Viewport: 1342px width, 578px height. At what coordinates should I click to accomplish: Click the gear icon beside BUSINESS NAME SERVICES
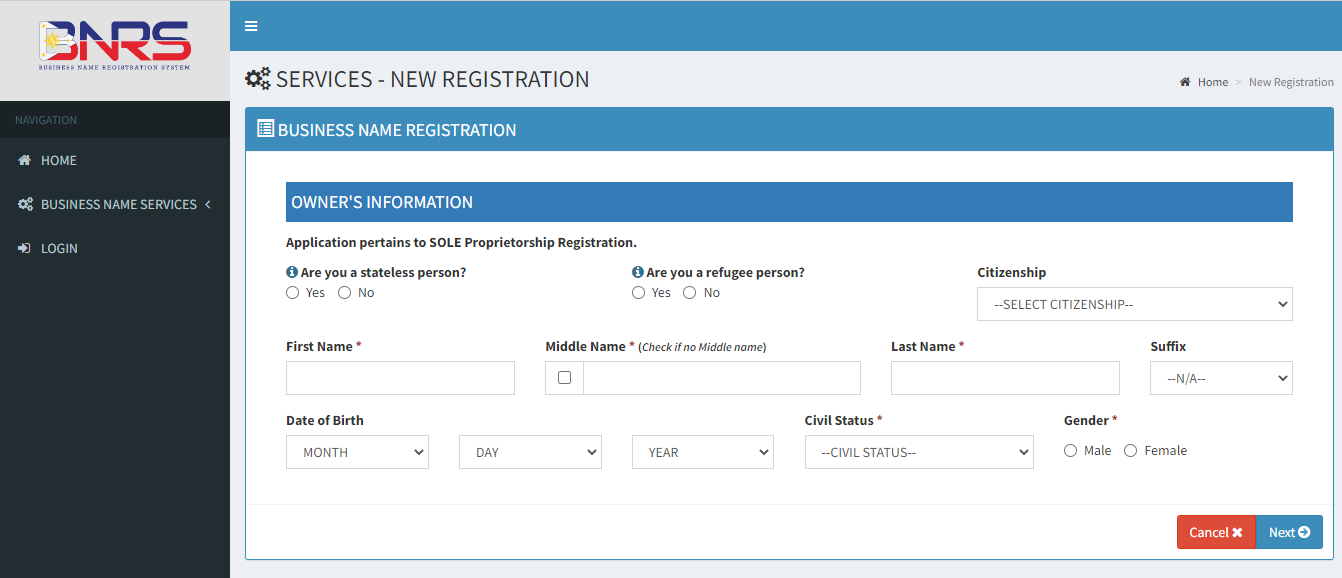[x=25, y=204]
